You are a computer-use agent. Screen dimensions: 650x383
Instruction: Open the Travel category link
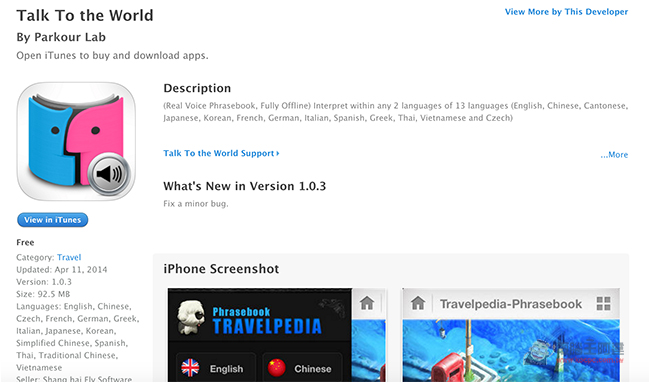click(x=69, y=257)
